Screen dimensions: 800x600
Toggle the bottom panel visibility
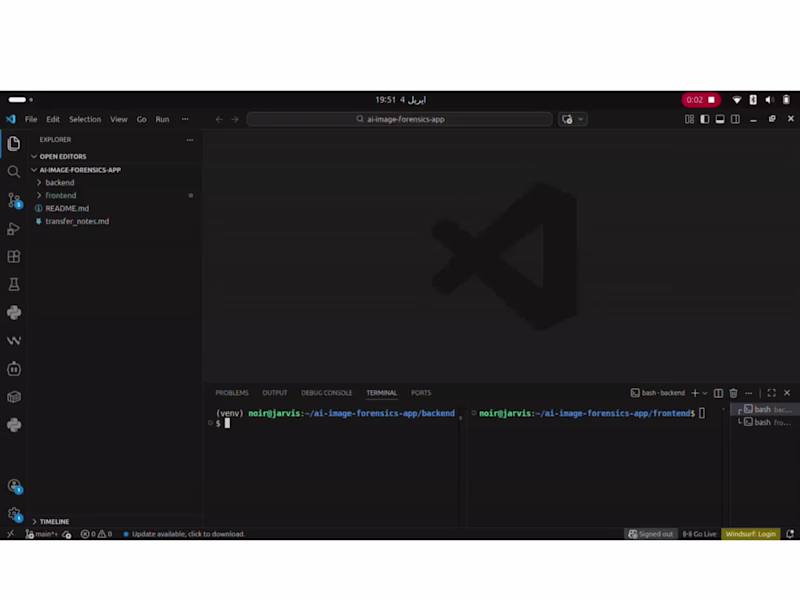click(x=720, y=119)
